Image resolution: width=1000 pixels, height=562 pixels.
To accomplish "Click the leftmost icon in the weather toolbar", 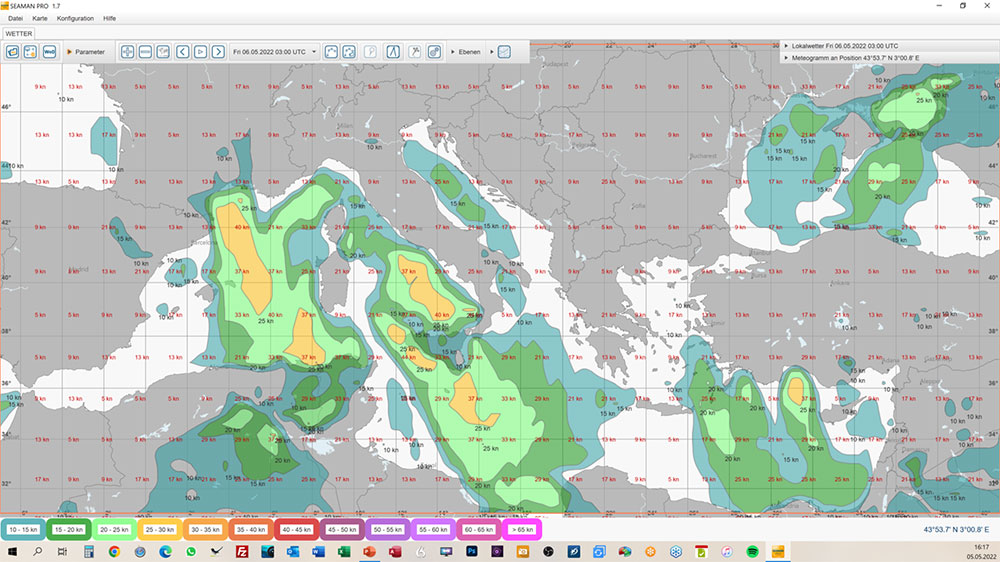I will point(13,51).
